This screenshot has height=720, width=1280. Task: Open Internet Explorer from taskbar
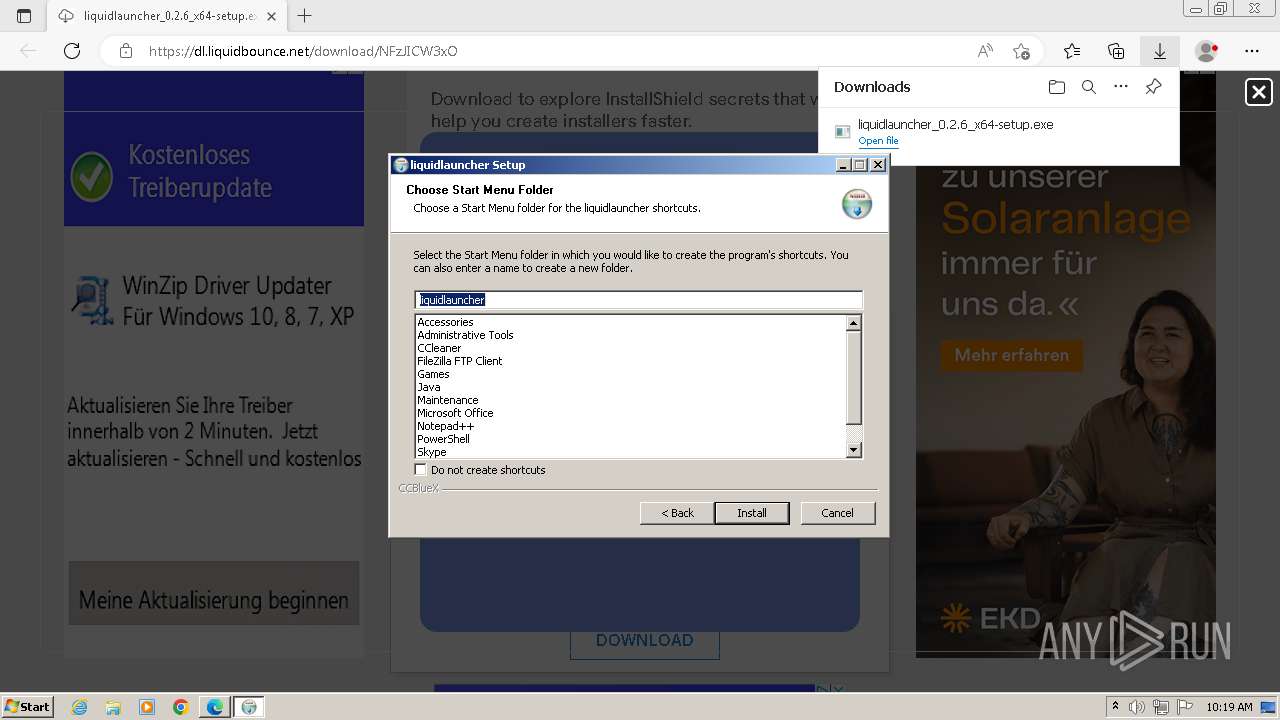80,707
